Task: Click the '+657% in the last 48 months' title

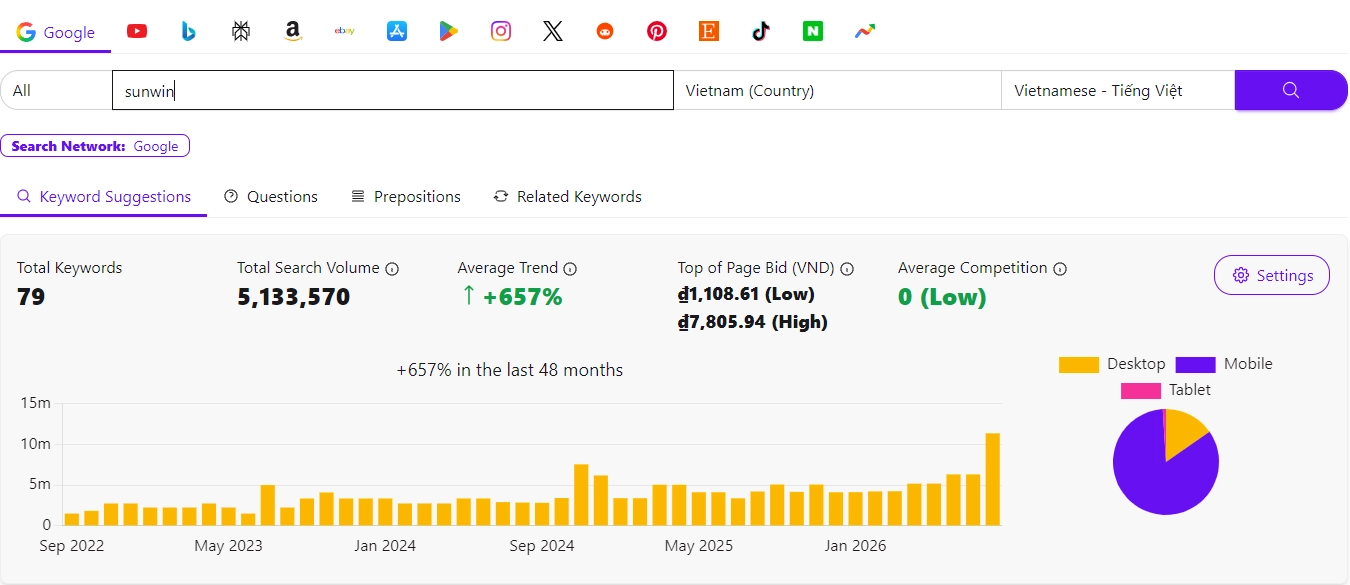Action: point(509,370)
